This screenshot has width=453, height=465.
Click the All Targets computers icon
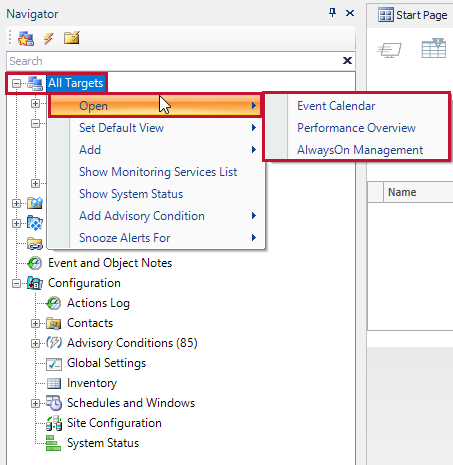pyautogui.click(x=35, y=83)
